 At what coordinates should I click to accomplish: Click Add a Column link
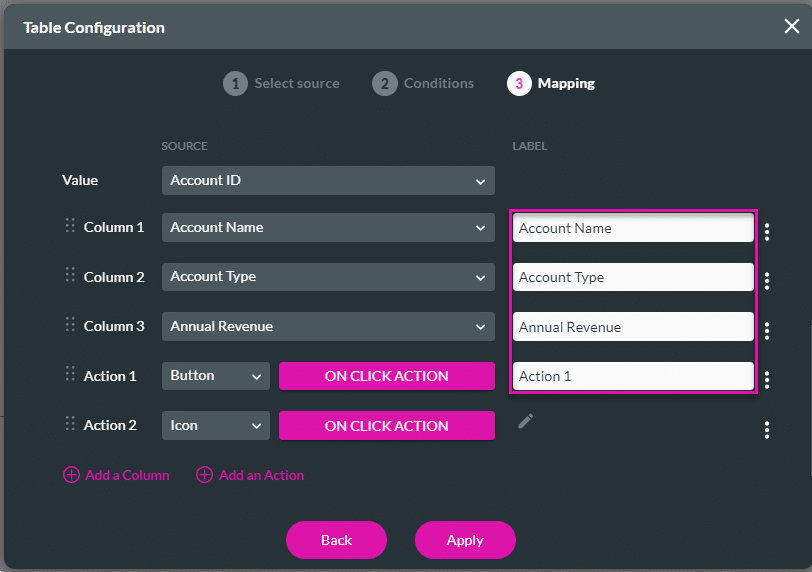click(116, 475)
